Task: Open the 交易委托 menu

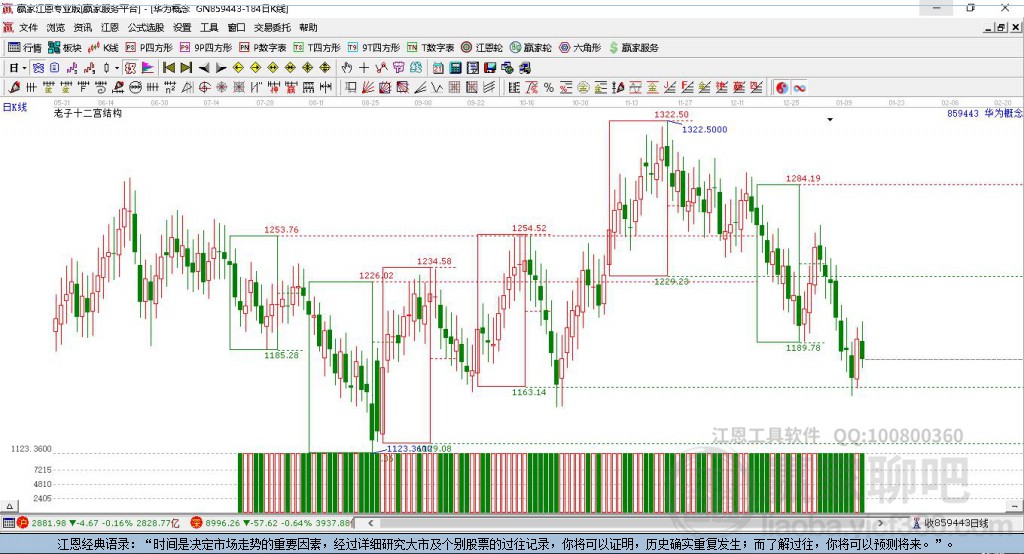Action: coord(272,27)
